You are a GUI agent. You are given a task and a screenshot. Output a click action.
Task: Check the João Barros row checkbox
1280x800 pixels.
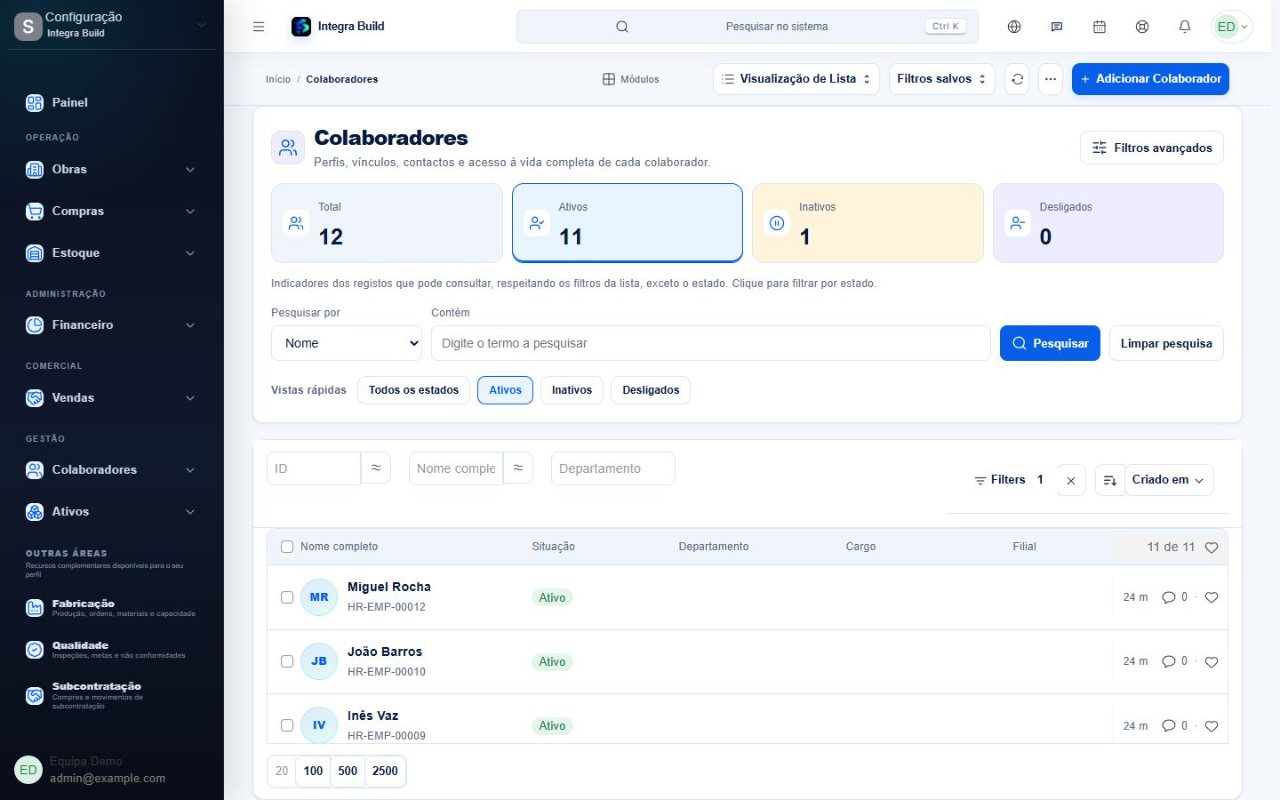pyautogui.click(x=287, y=661)
